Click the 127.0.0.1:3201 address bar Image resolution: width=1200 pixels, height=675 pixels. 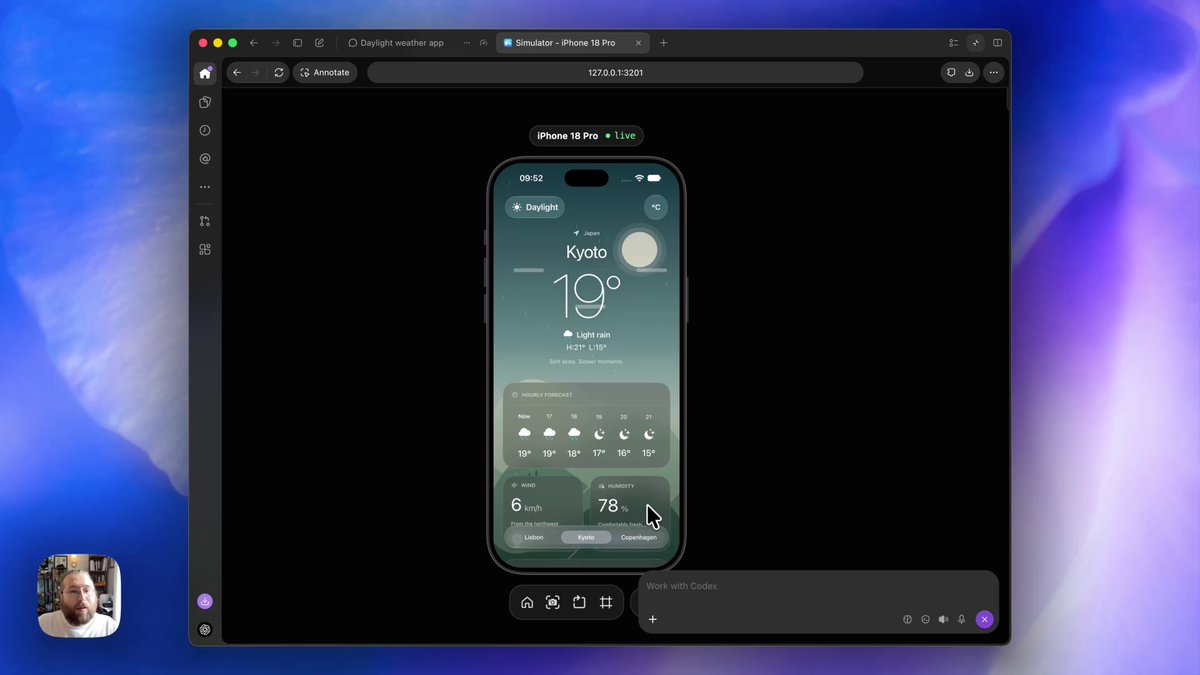615,72
